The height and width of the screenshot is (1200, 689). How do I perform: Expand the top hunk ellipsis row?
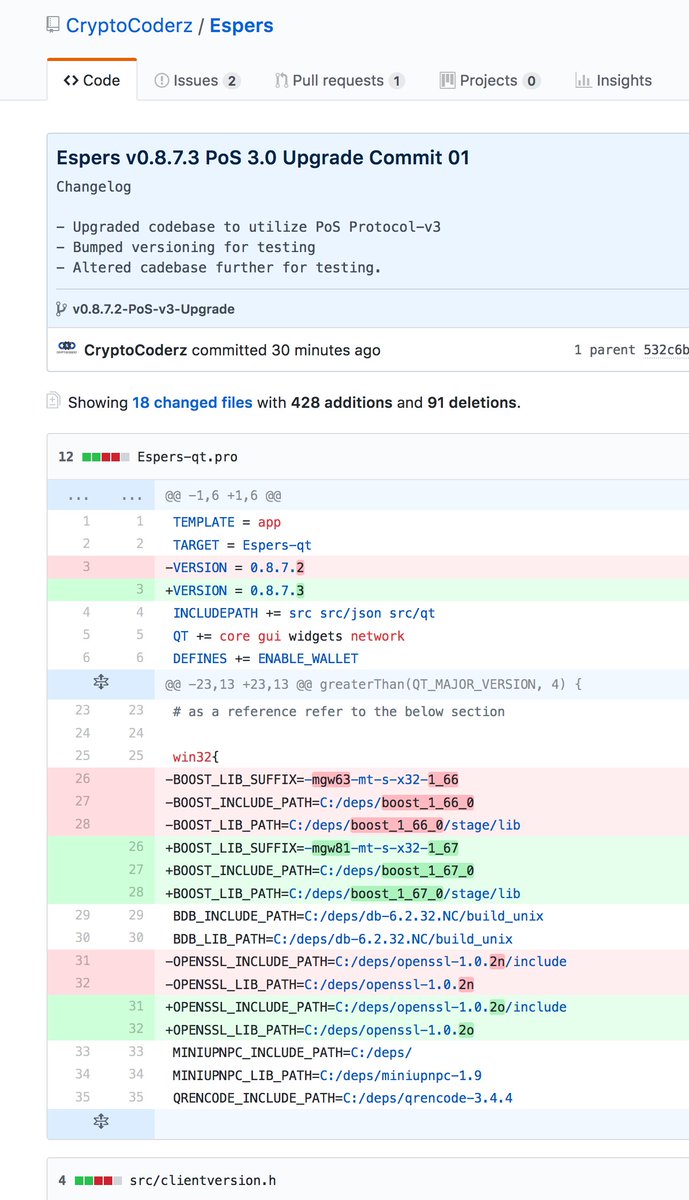pyautogui.click(x=101, y=495)
